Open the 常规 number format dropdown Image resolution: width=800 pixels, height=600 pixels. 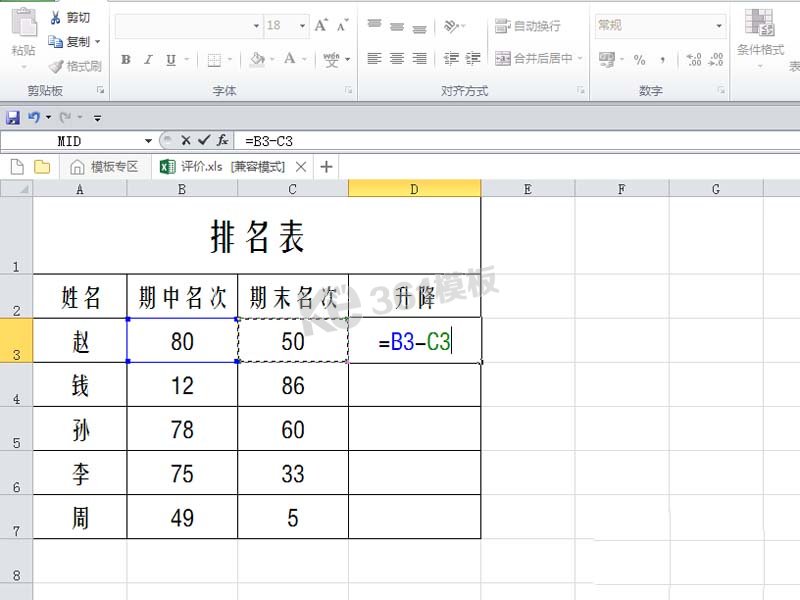coord(720,26)
